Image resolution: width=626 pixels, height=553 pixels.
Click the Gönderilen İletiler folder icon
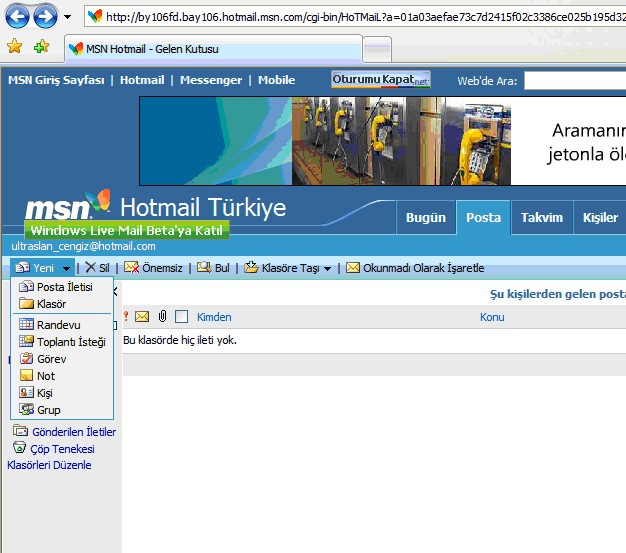click(20, 431)
